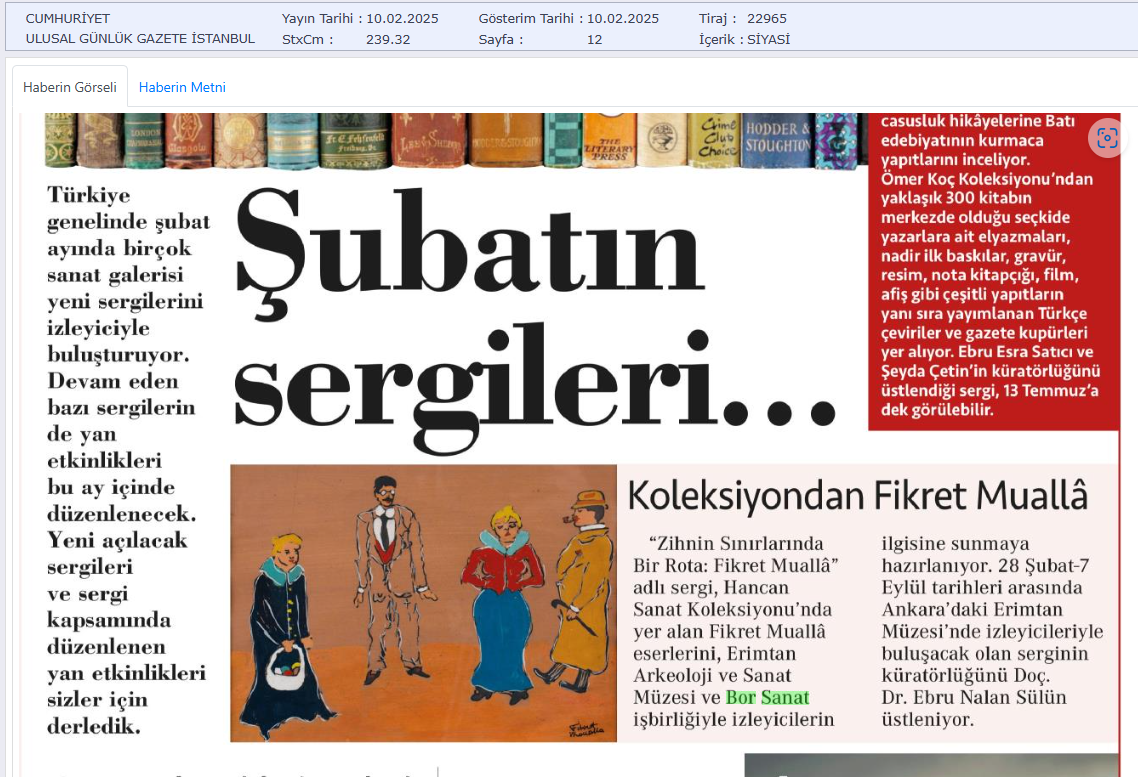
Task: Click the Fikret Muallâ painting image
Action: click(x=424, y=603)
